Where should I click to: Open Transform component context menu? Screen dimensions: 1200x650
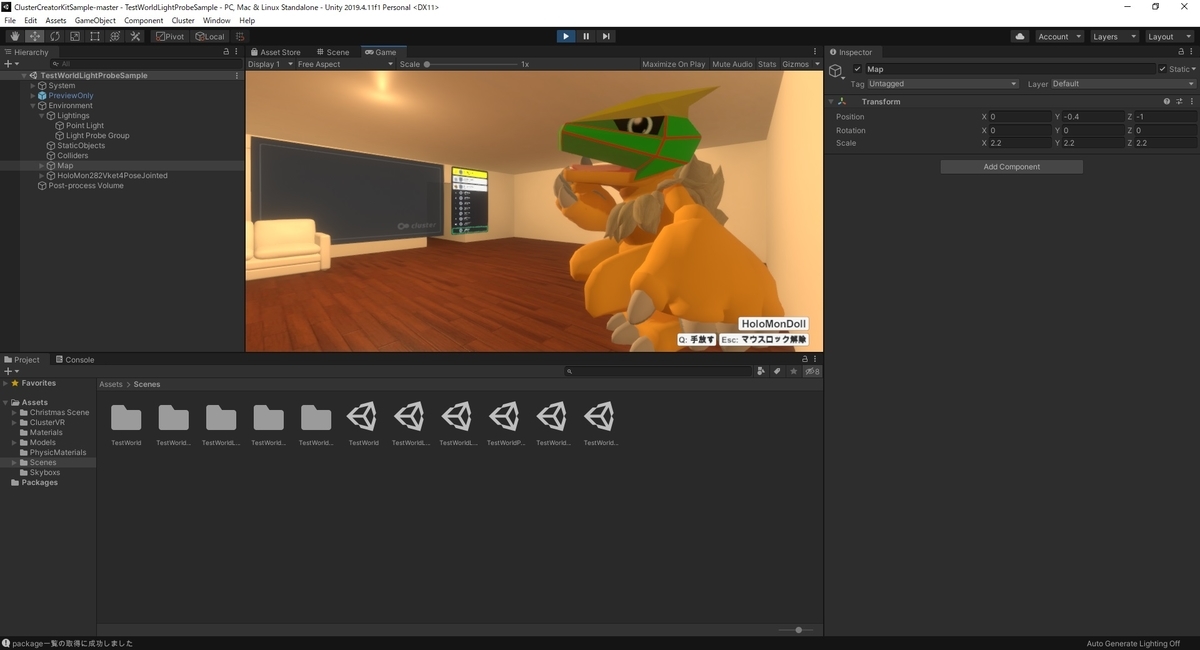click(1192, 101)
